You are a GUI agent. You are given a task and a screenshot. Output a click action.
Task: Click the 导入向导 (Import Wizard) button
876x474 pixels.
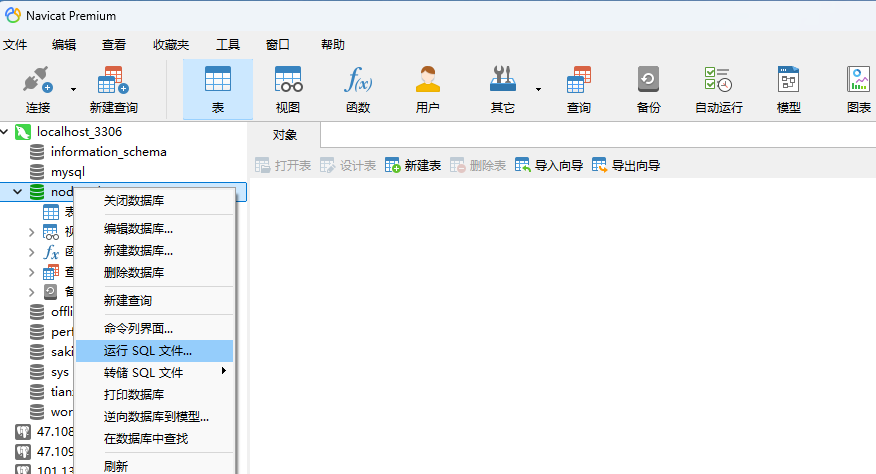click(549, 165)
